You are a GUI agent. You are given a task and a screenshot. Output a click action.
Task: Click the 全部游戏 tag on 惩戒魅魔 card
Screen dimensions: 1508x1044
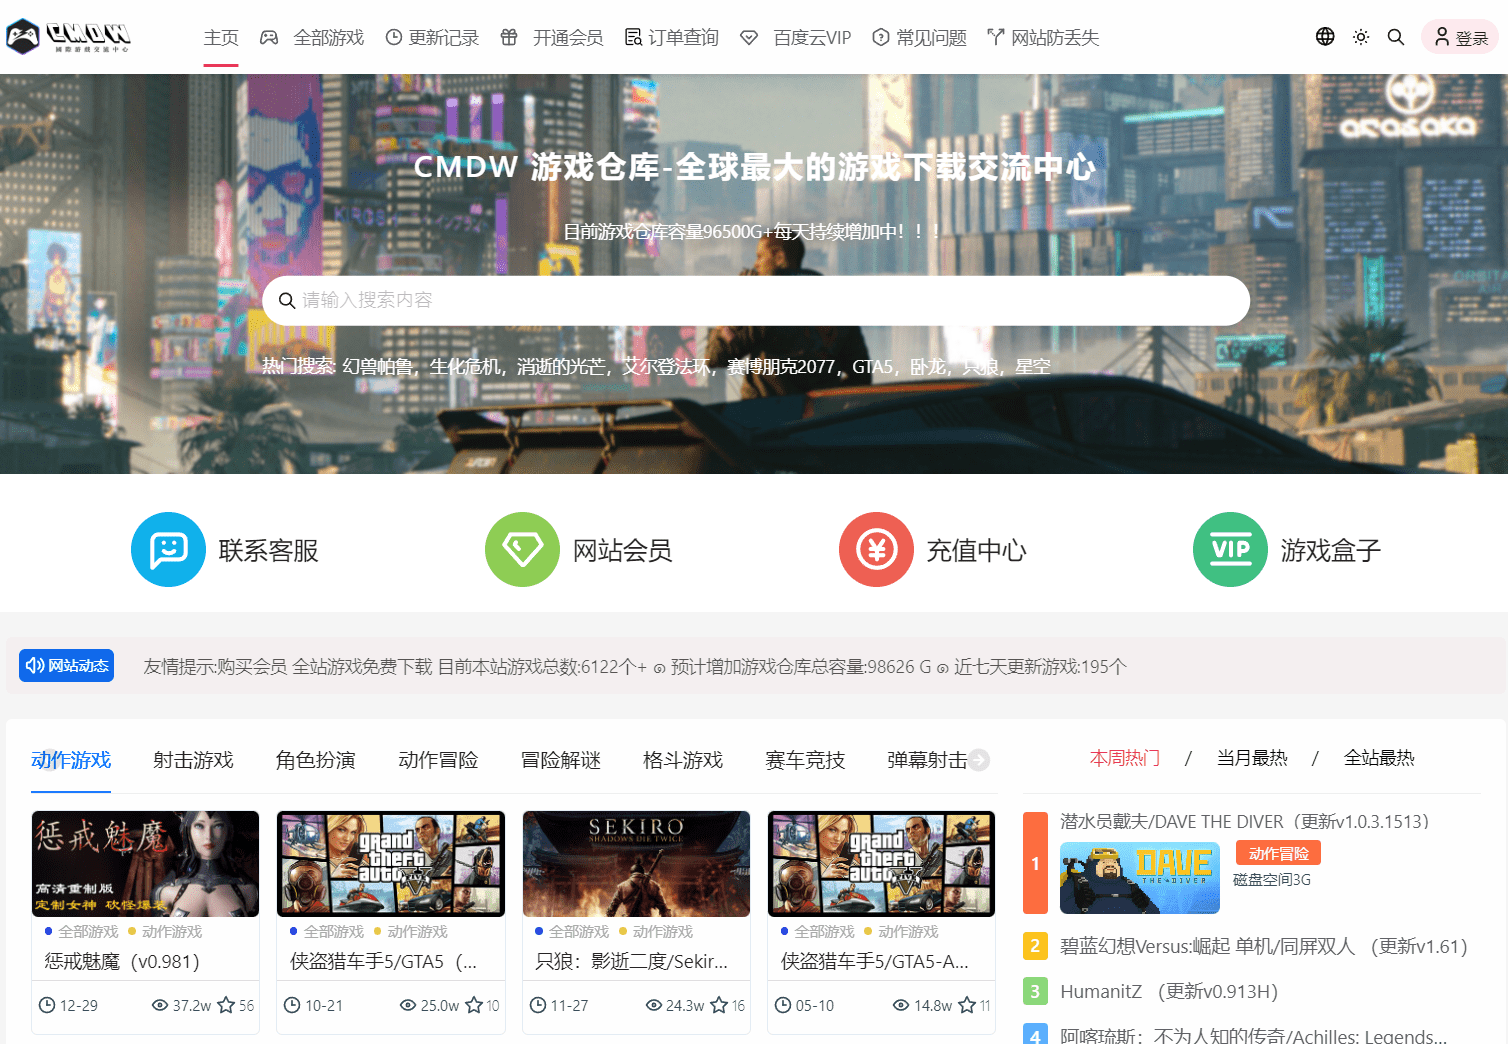(x=88, y=931)
